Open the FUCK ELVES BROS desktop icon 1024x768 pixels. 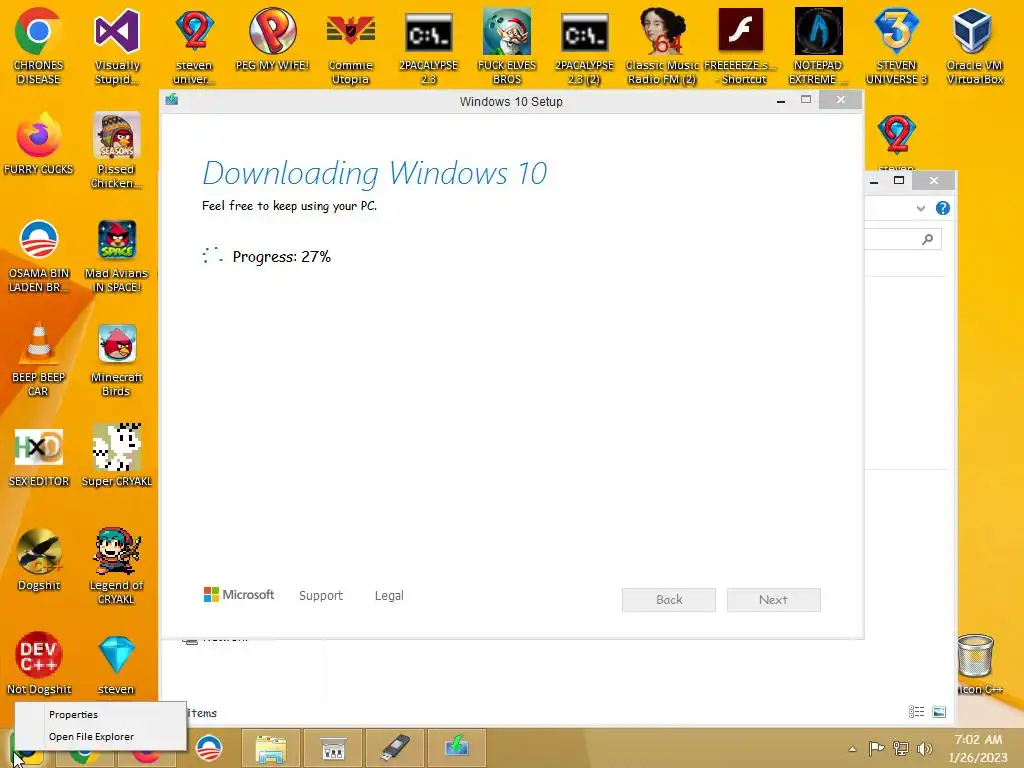pos(507,46)
